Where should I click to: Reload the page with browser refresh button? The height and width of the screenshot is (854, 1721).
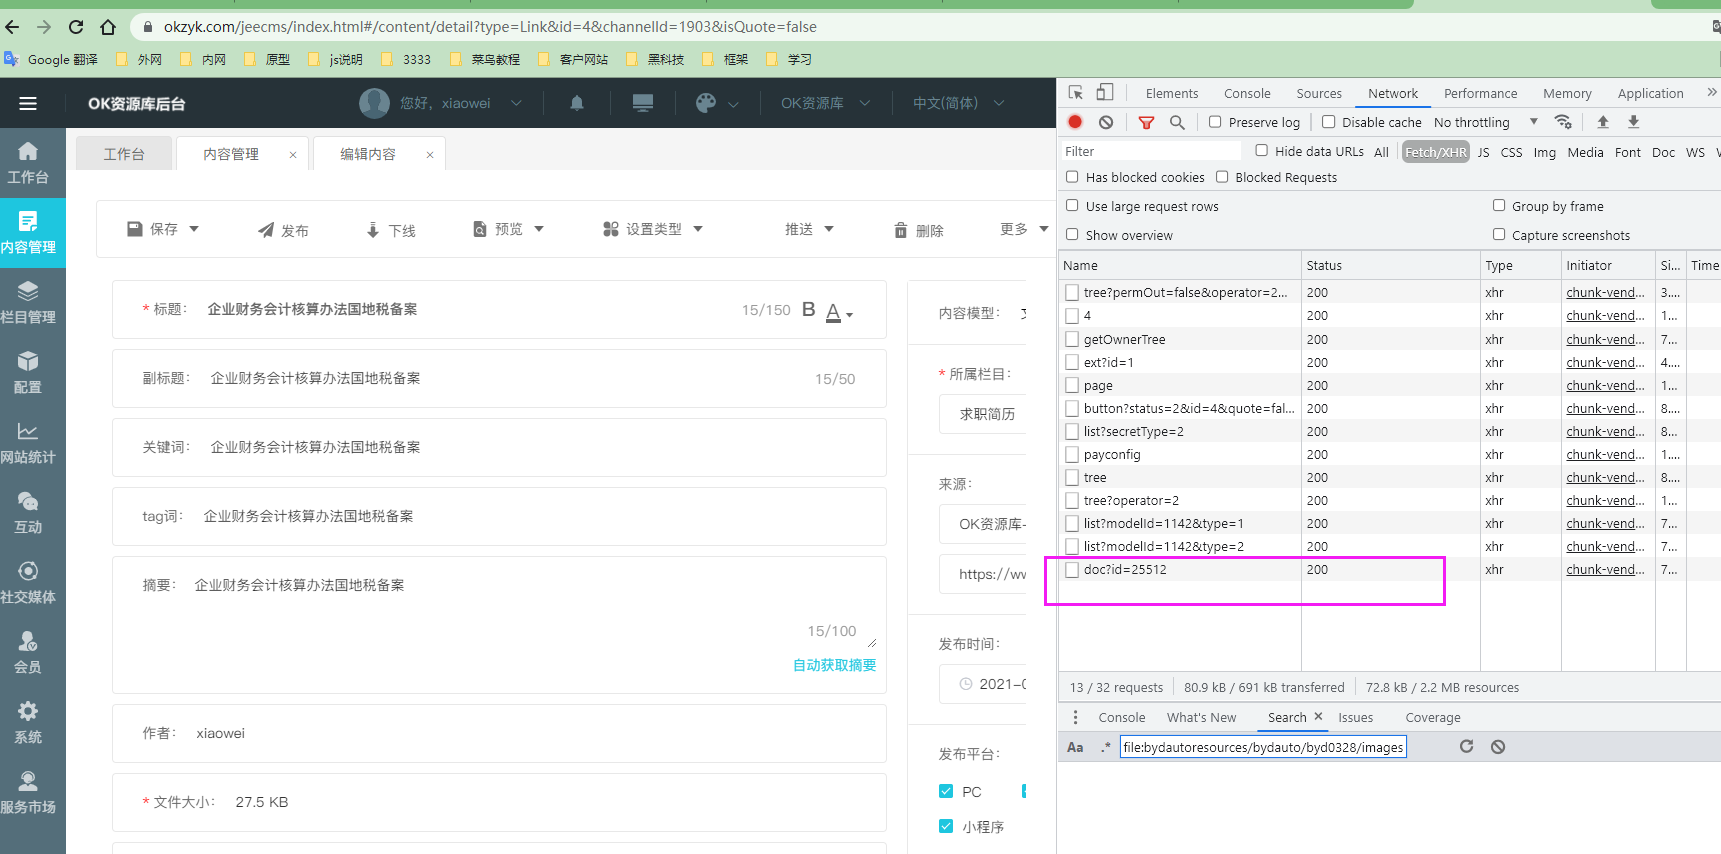point(76,27)
